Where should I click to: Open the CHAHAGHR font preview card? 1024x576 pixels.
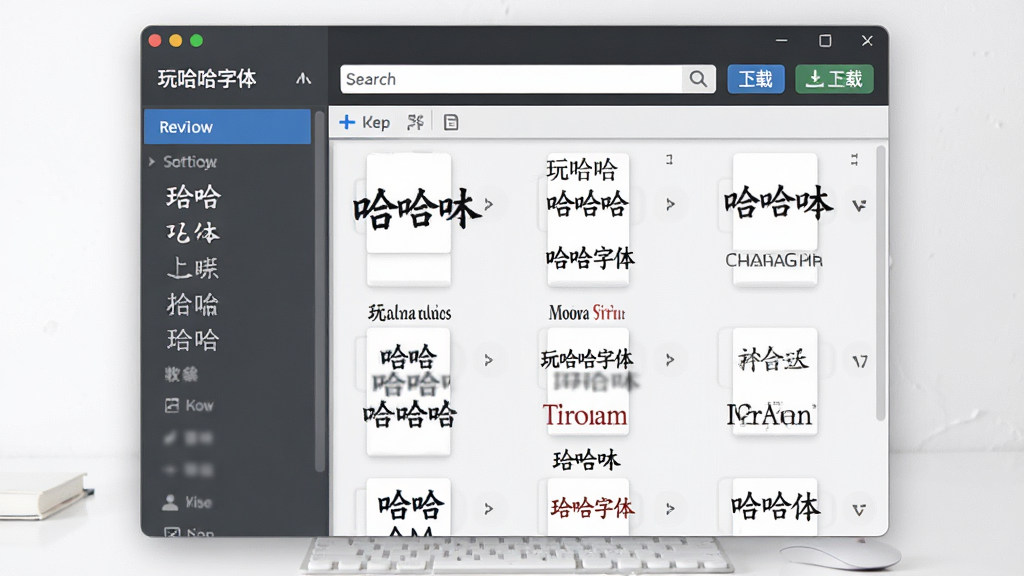tap(775, 219)
